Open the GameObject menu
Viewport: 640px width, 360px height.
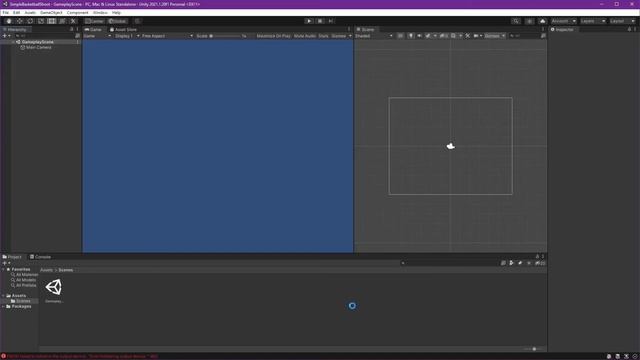[51, 13]
